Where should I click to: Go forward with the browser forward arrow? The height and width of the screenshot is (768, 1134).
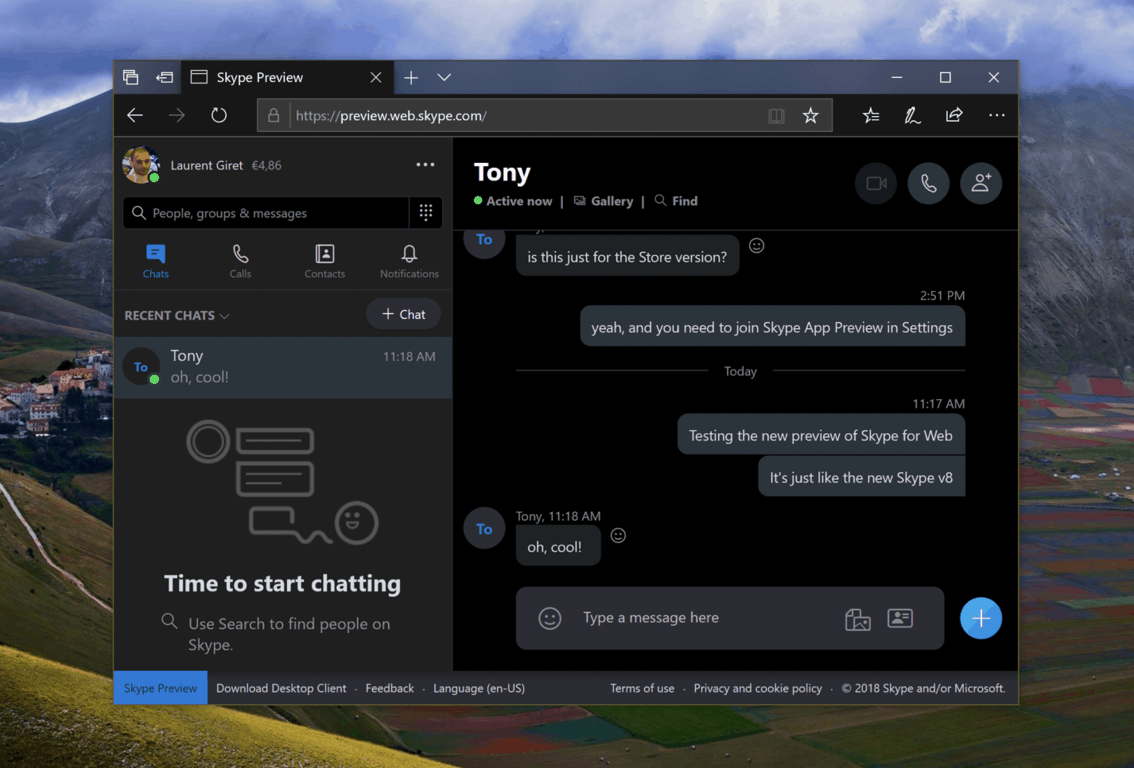pyautogui.click(x=177, y=115)
